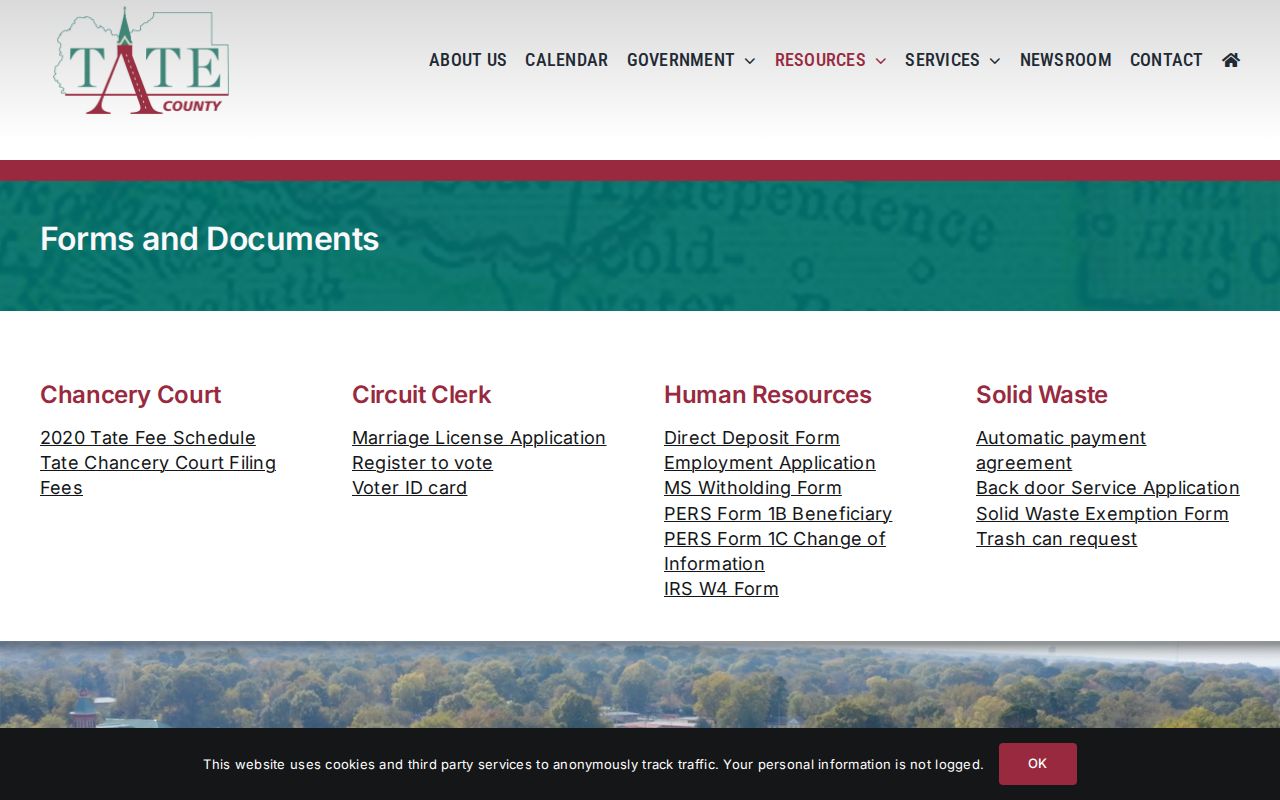This screenshot has height=800, width=1280.
Task: Open the Voter ID card link
Action: [x=409, y=488]
